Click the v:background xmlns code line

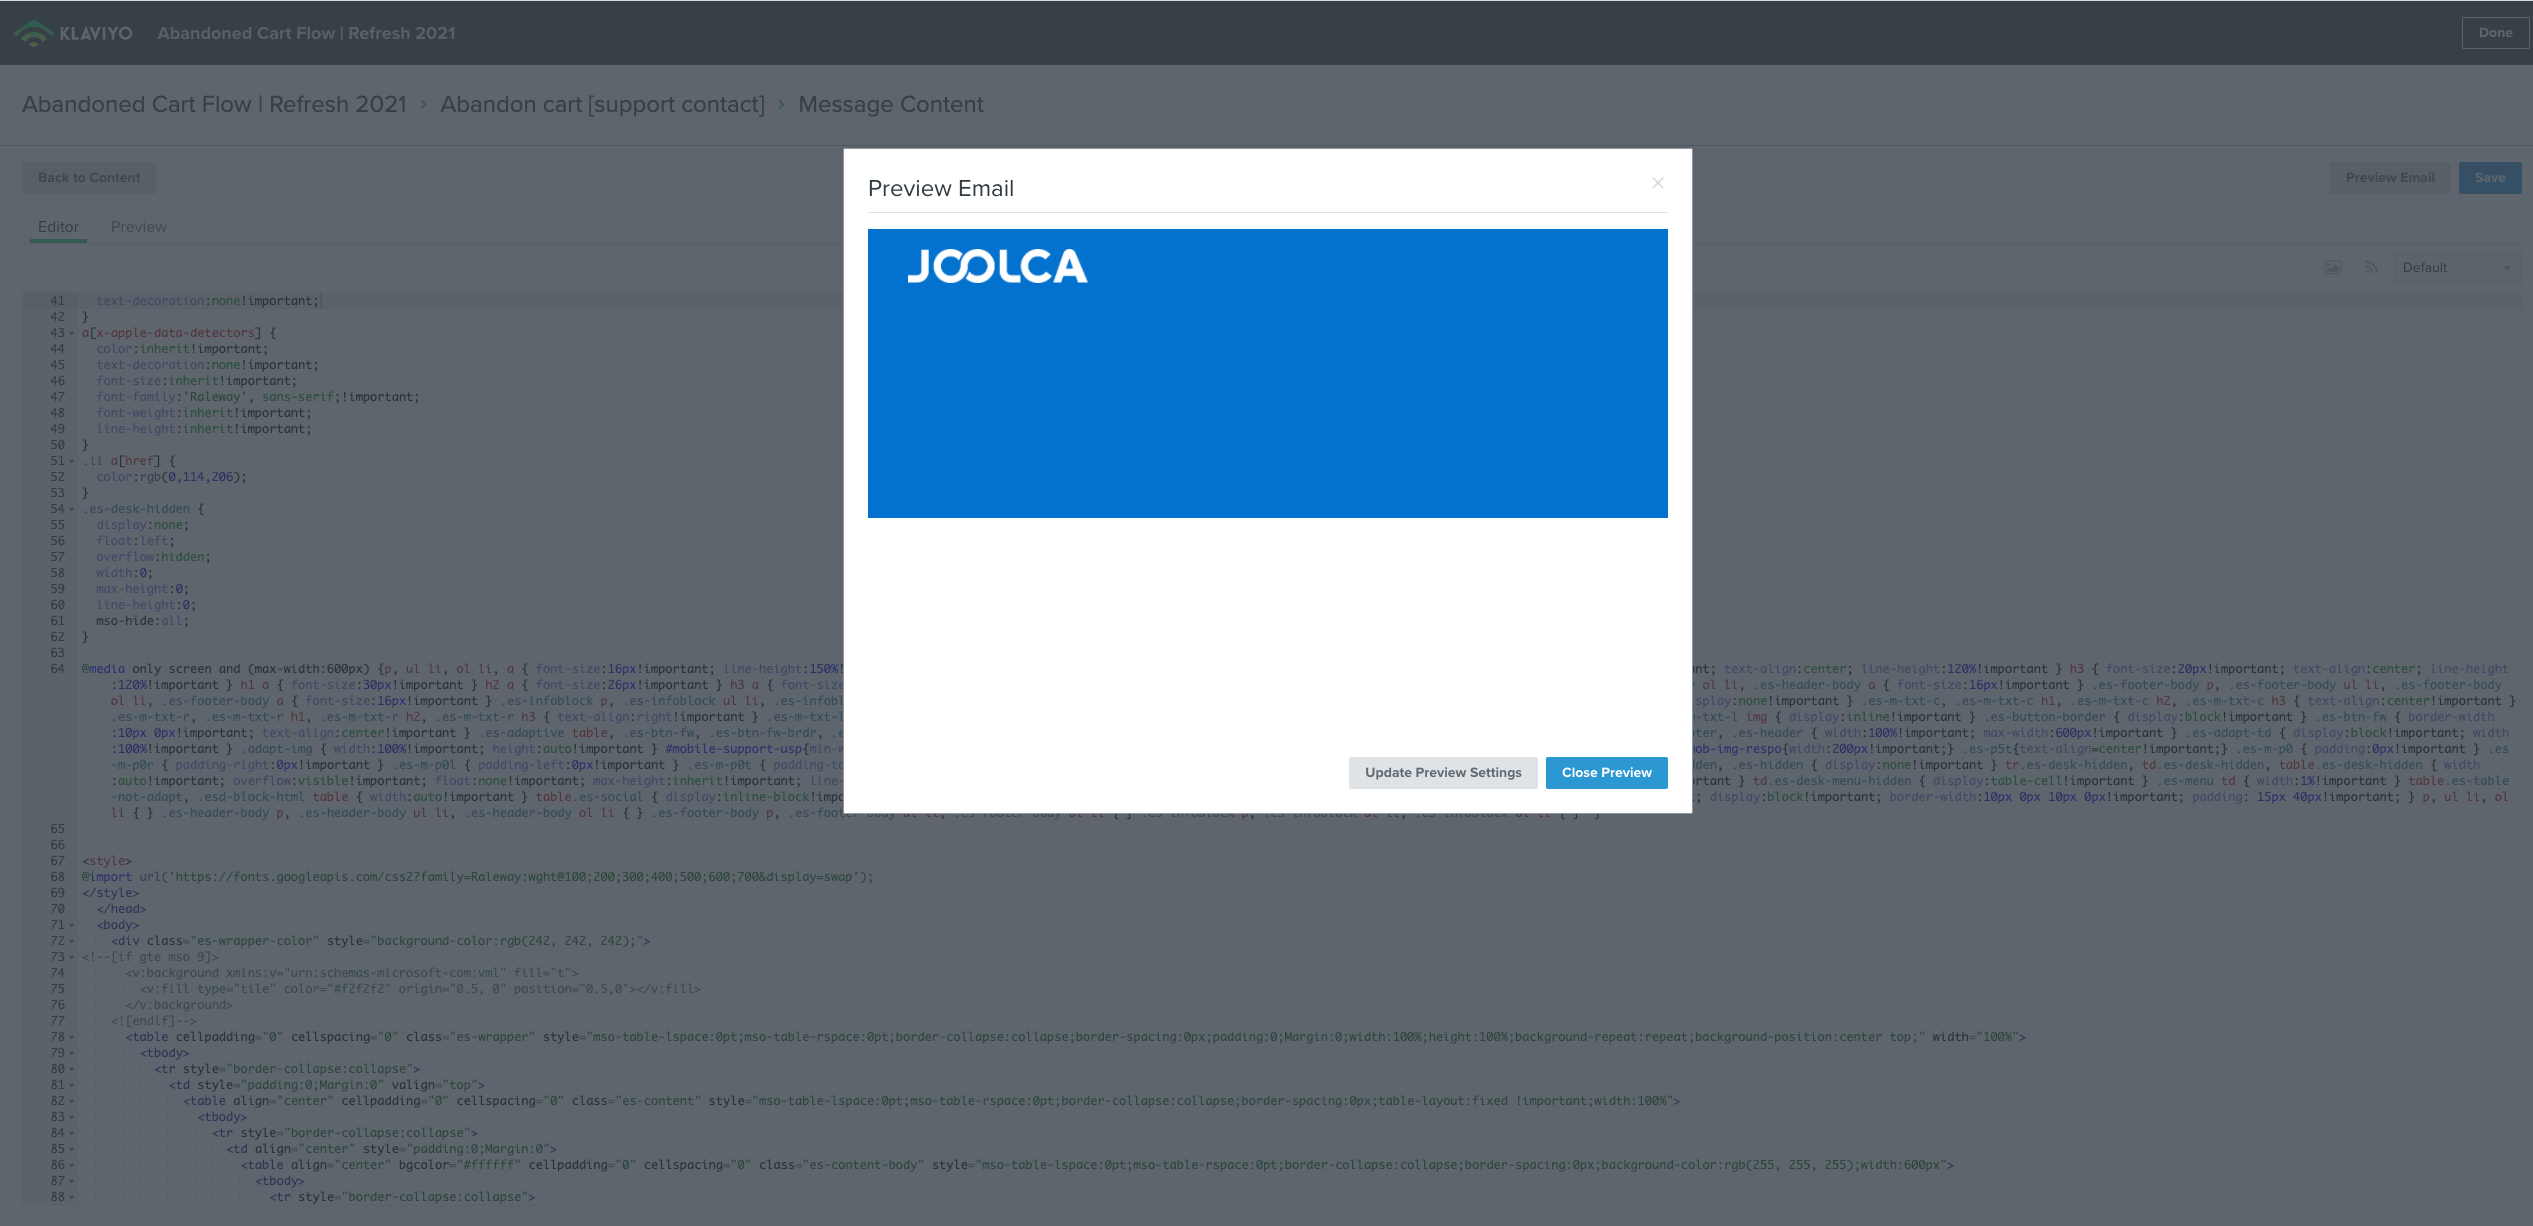tap(352, 973)
